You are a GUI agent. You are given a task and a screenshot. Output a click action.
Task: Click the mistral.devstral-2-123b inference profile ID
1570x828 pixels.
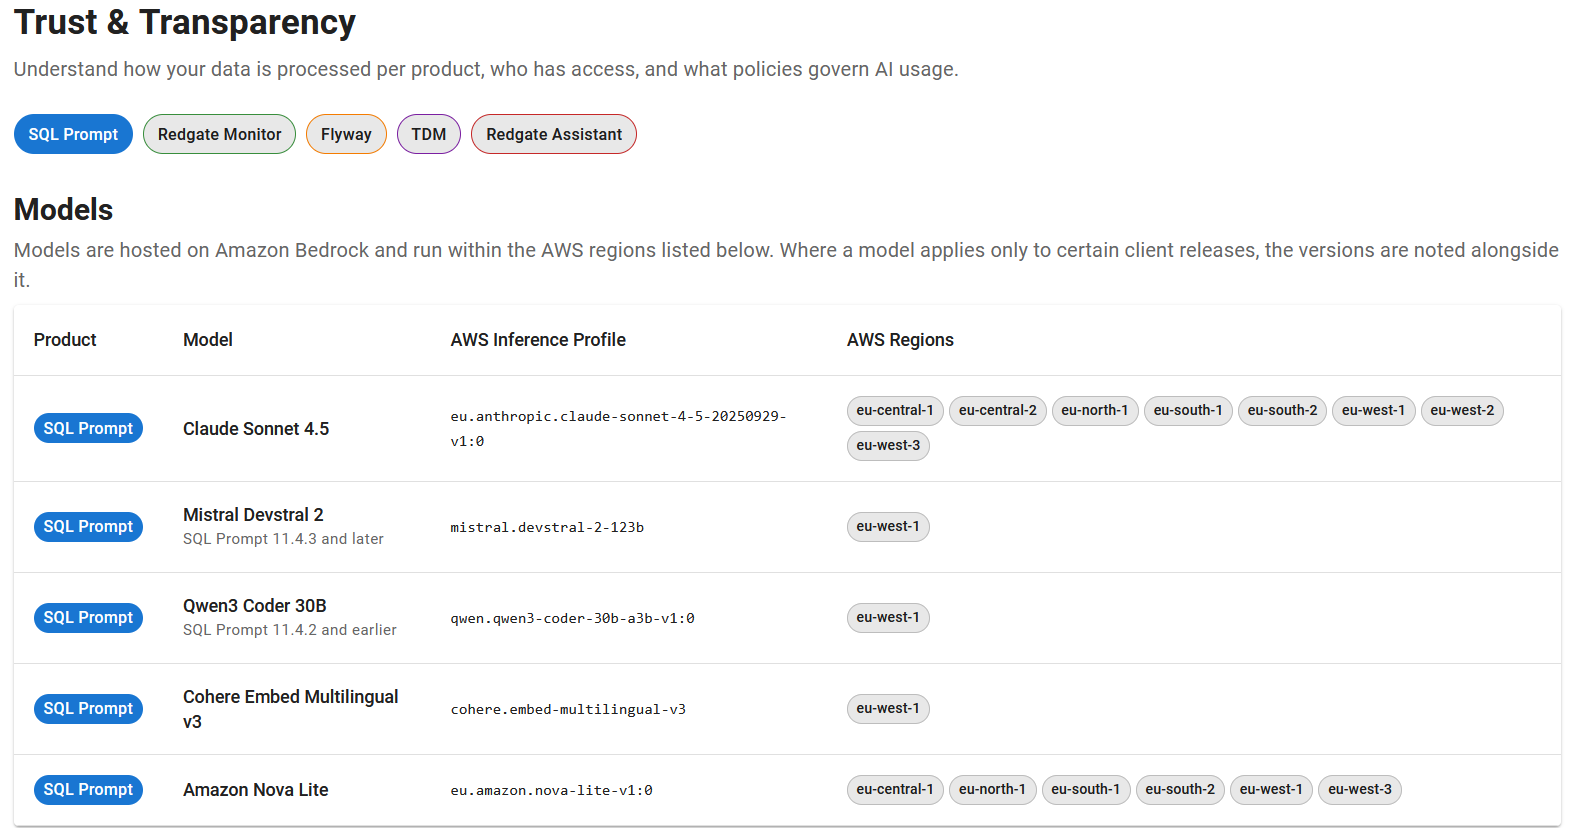tap(547, 527)
